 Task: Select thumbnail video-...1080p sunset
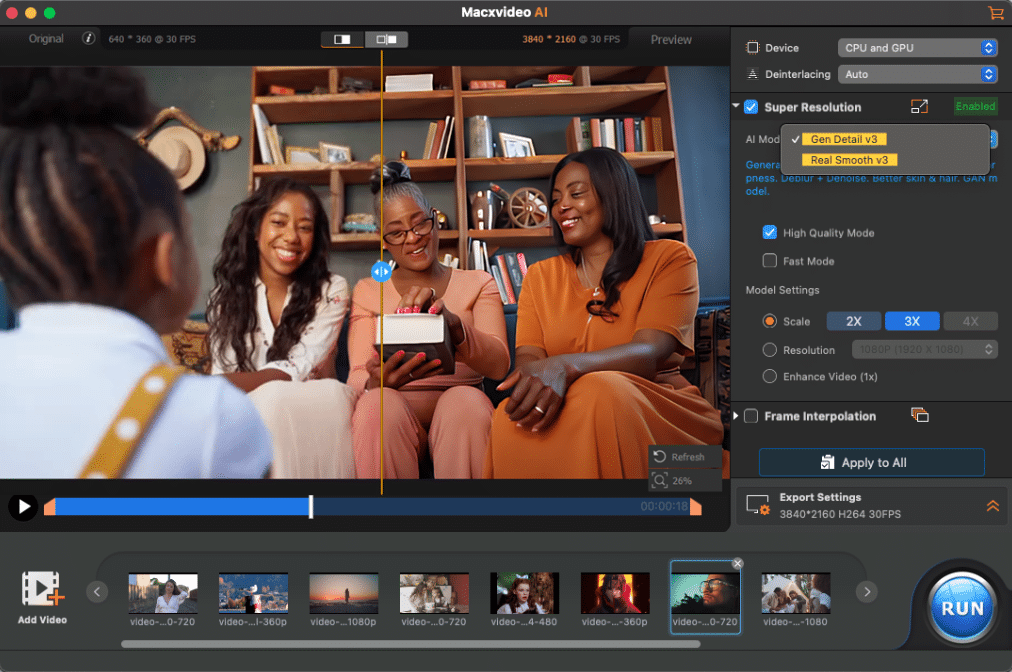point(343,593)
